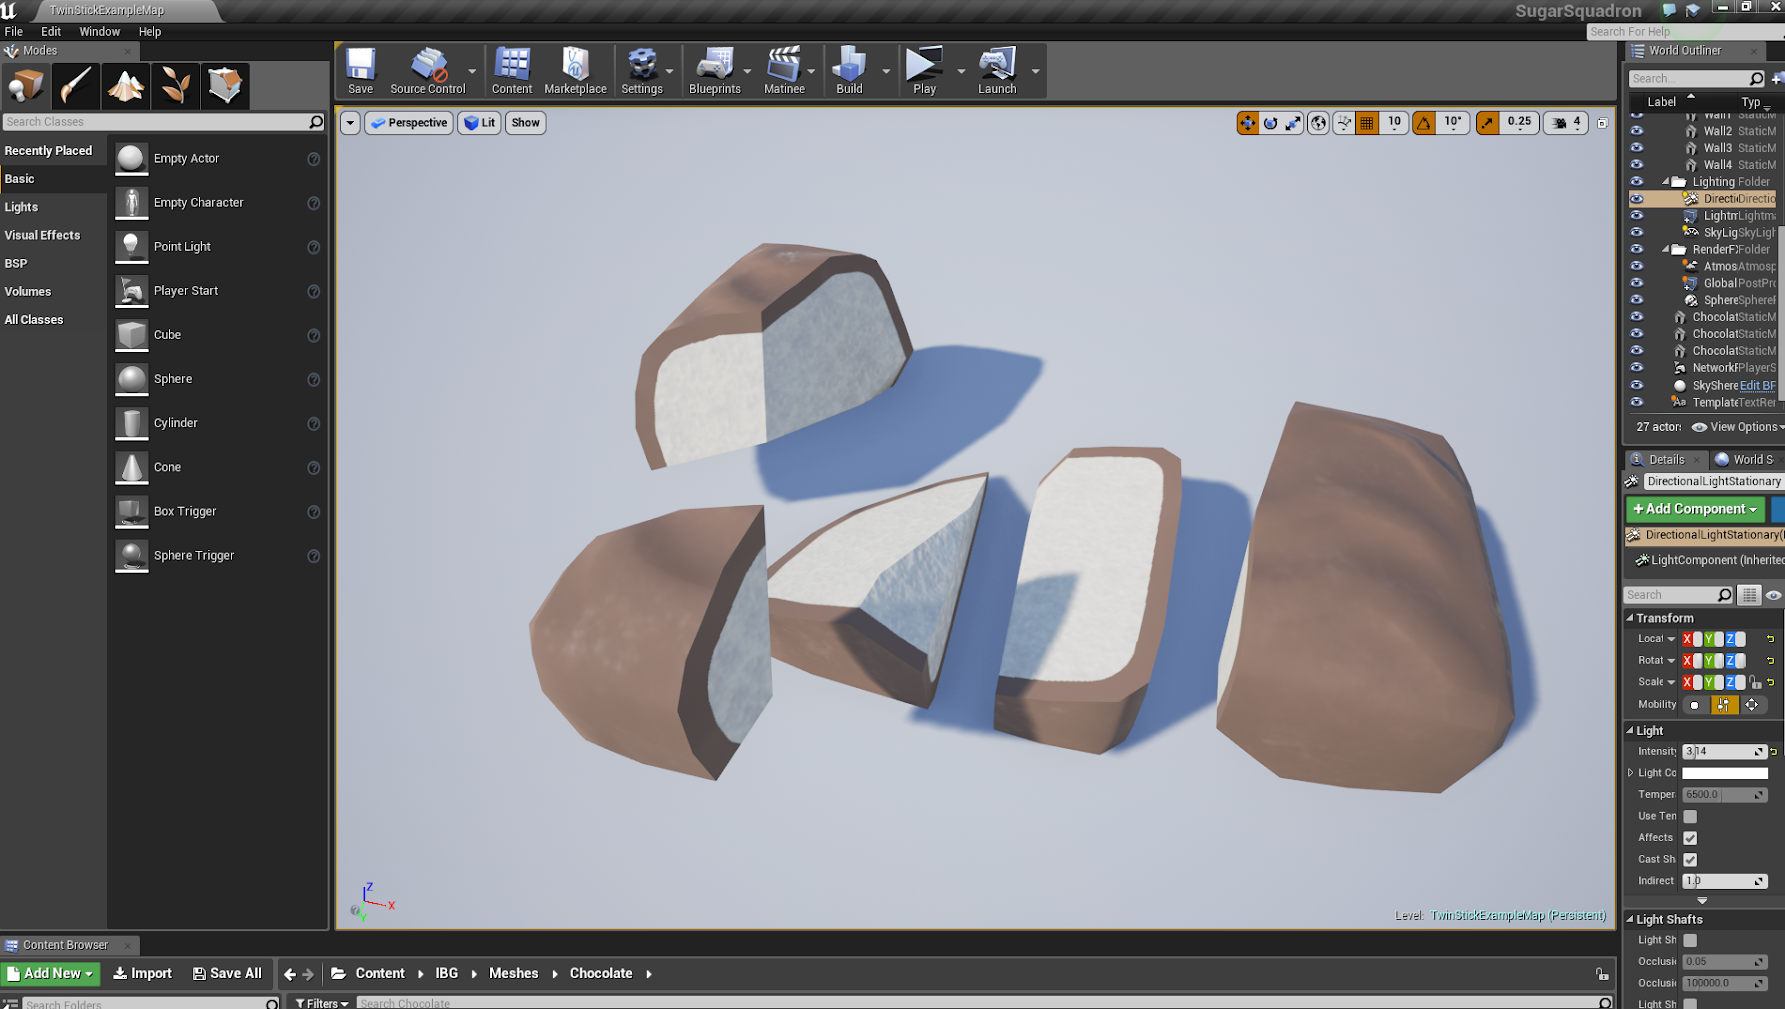Open the Marketplace toolbar icon
This screenshot has width=1785, height=1009.
click(575, 70)
